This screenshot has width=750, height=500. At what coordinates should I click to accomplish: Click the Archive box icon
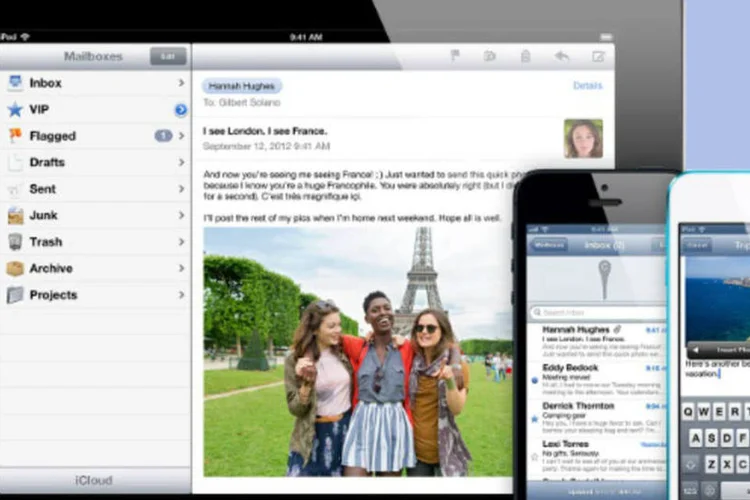tap(15, 268)
